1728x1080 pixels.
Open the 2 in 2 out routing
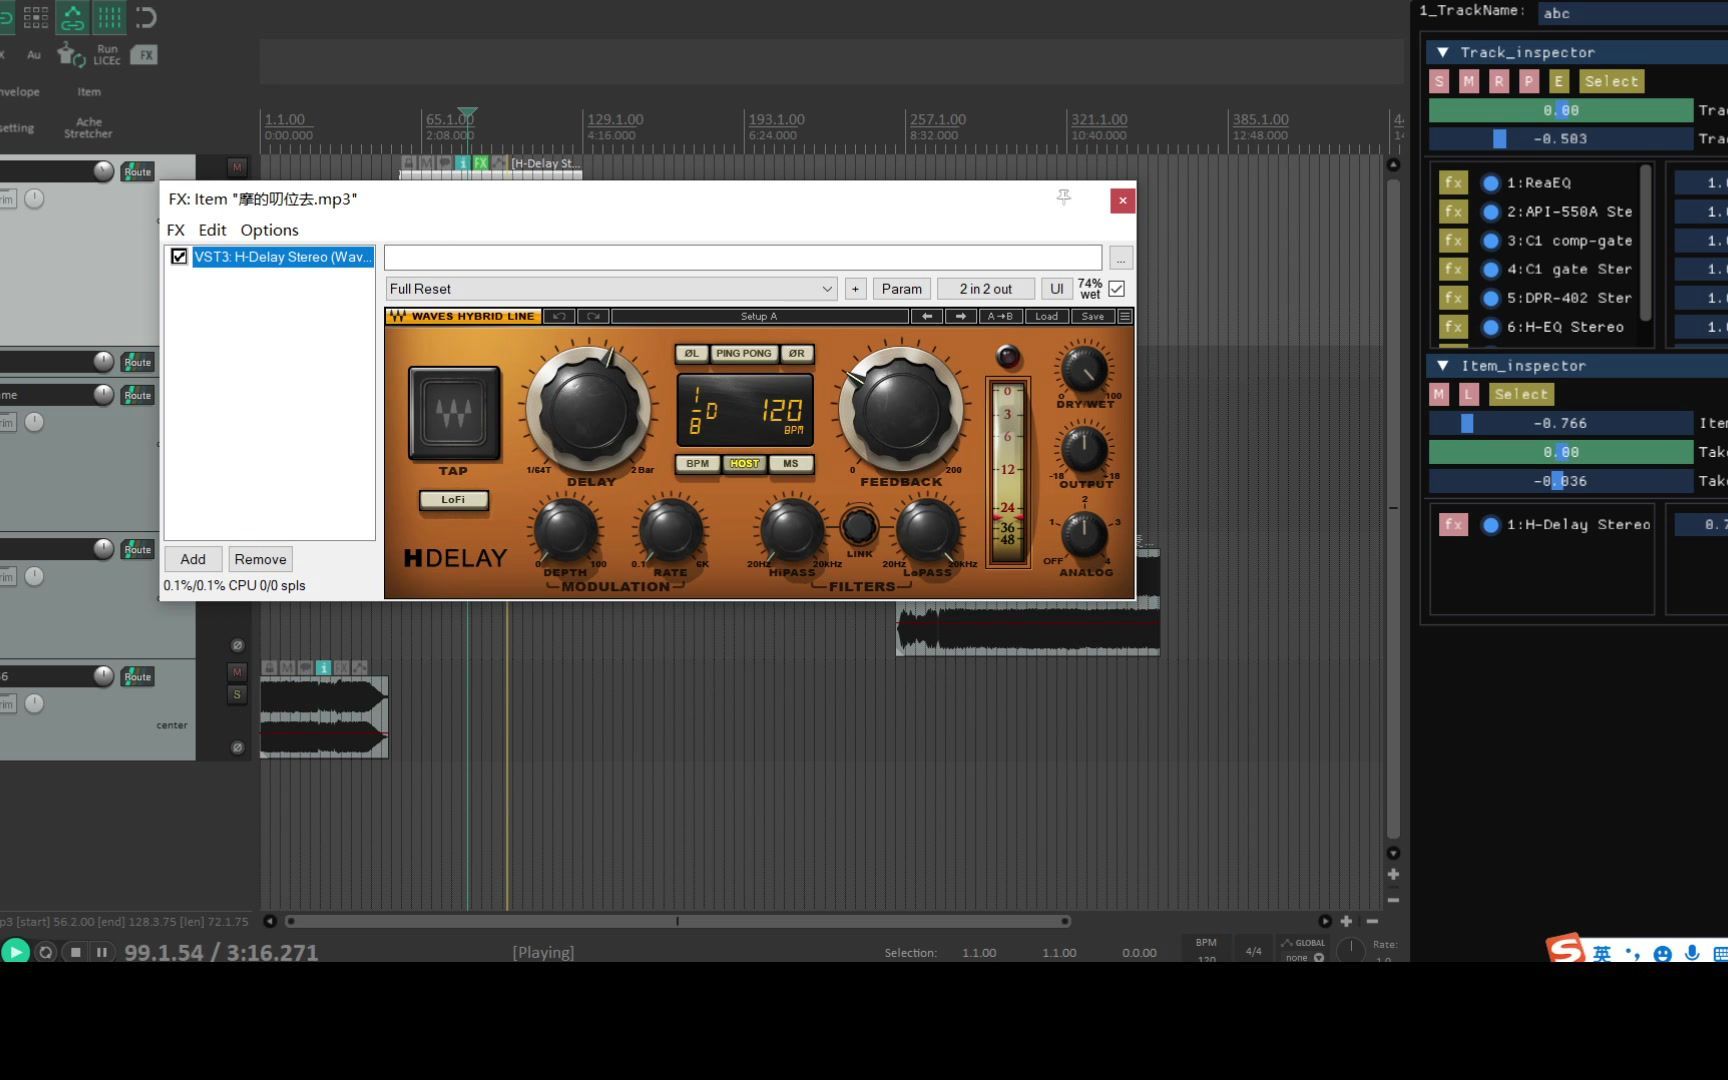point(985,289)
